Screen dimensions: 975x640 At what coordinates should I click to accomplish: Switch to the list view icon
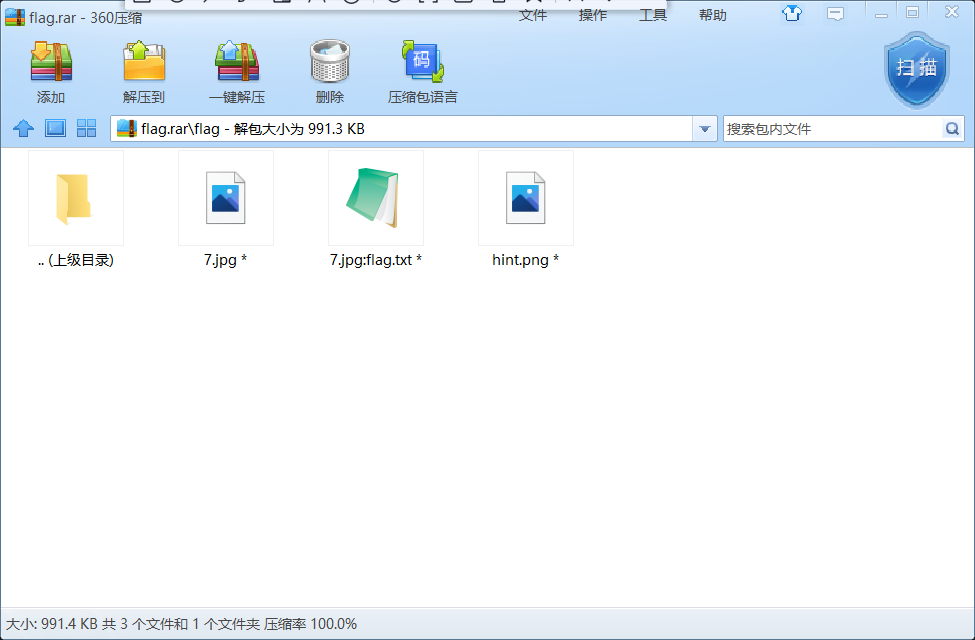point(55,128)
